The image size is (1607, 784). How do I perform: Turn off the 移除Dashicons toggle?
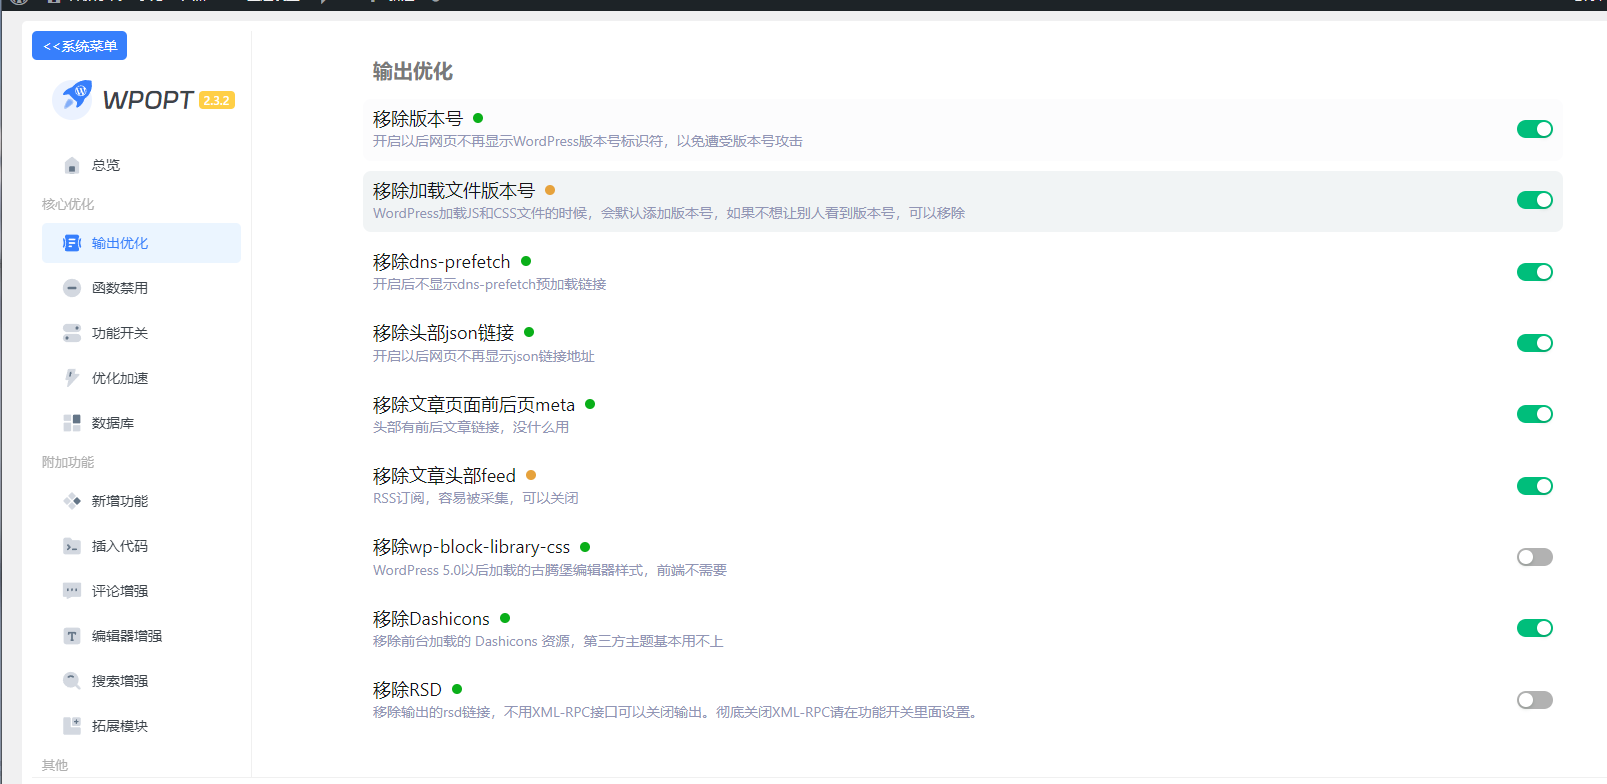point(1534,628)
